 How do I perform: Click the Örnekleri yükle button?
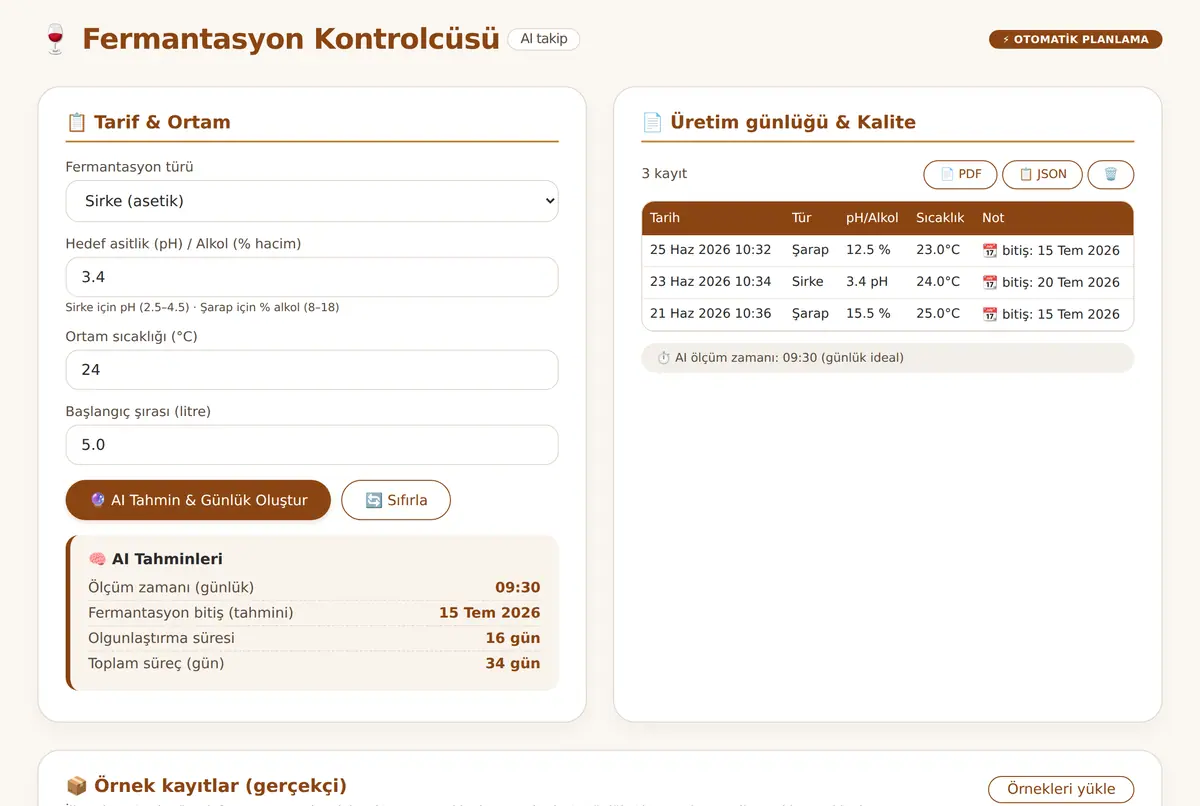click(1061, 789)
